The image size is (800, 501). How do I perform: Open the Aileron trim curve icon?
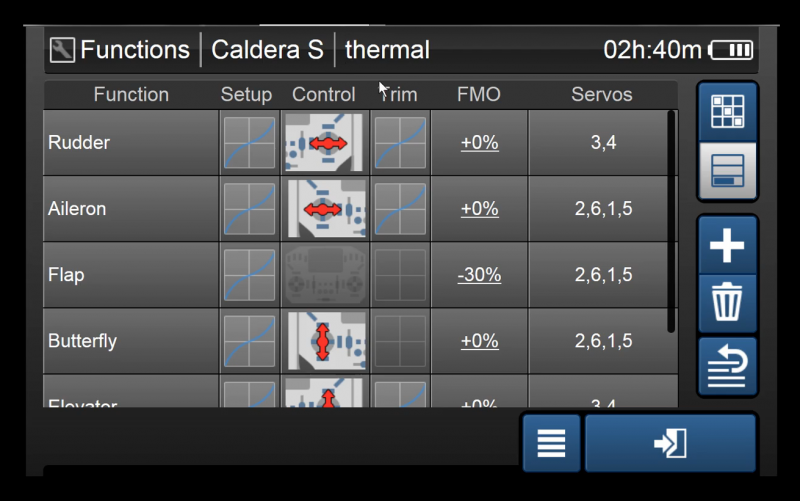(400, 209)
